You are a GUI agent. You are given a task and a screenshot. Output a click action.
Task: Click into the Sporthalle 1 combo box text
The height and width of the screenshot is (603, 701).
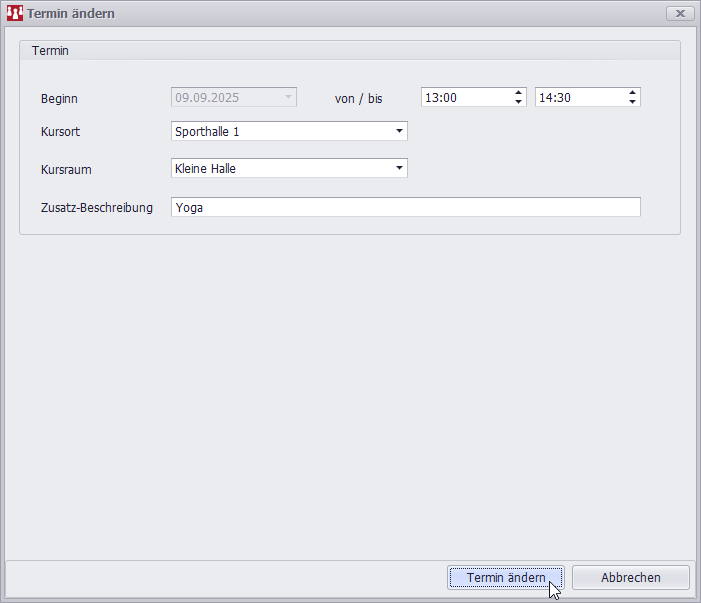click(280, 131)
